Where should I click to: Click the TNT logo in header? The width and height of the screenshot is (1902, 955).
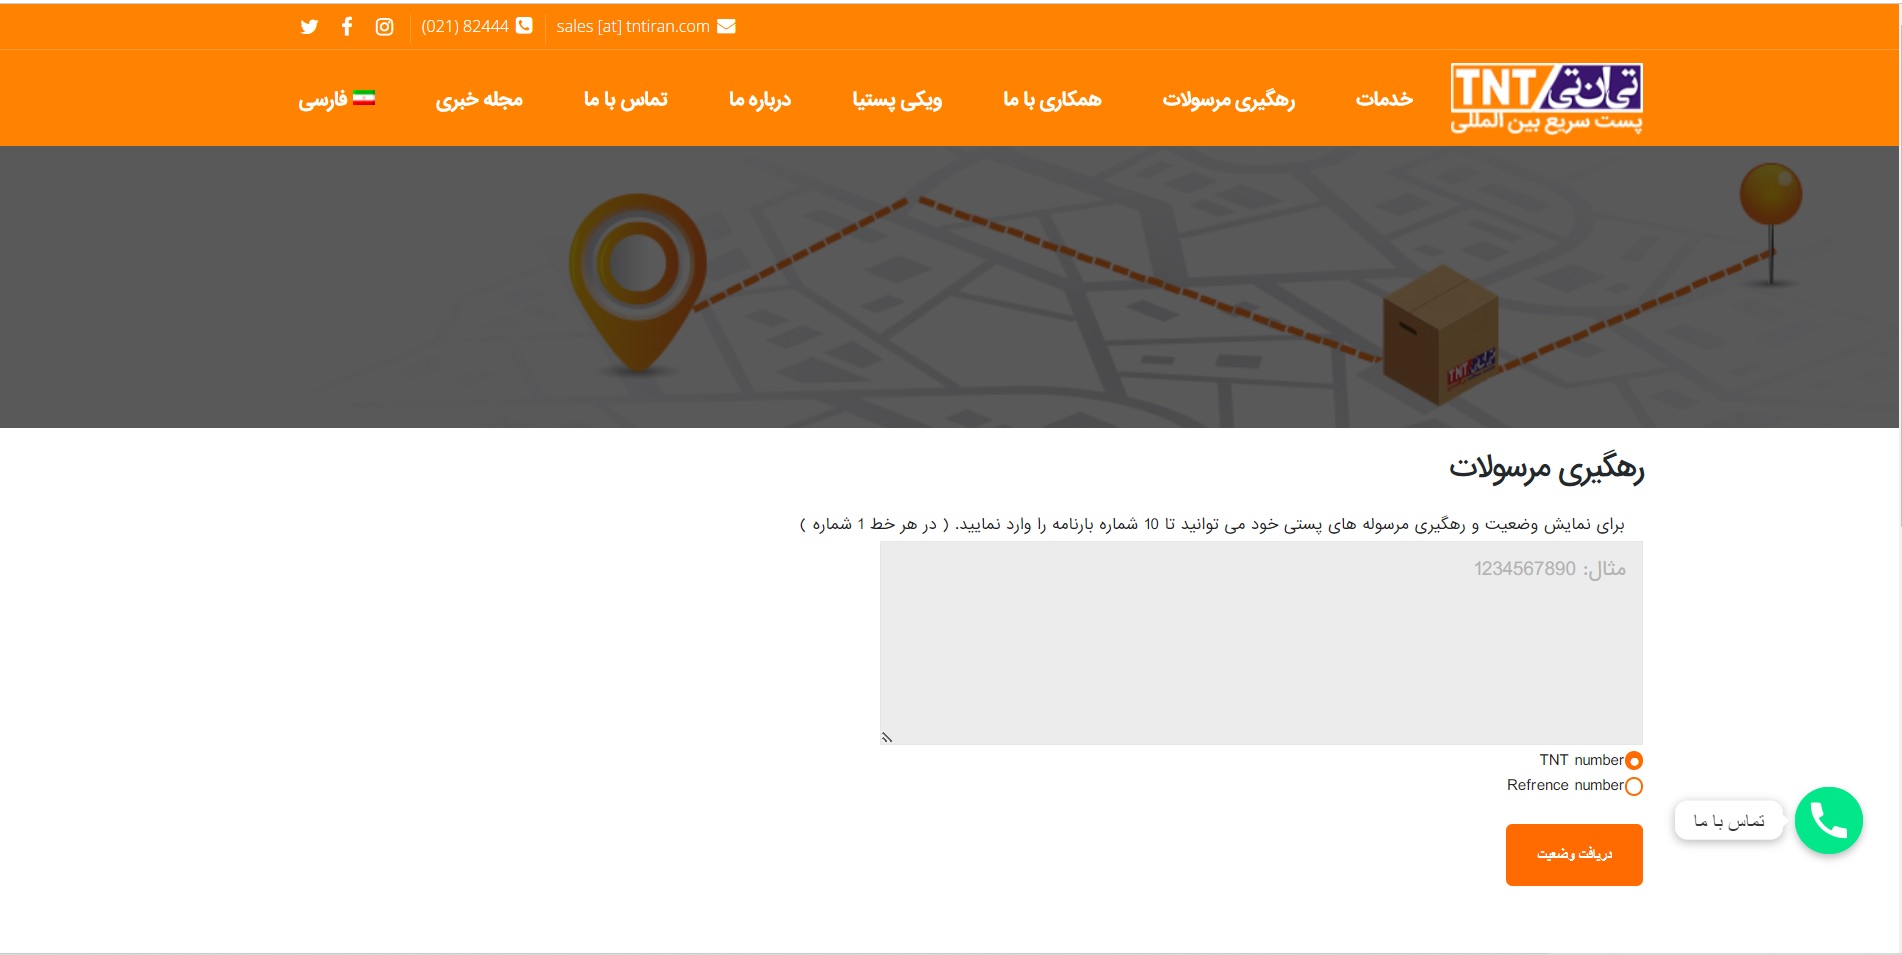(1546, 98)
